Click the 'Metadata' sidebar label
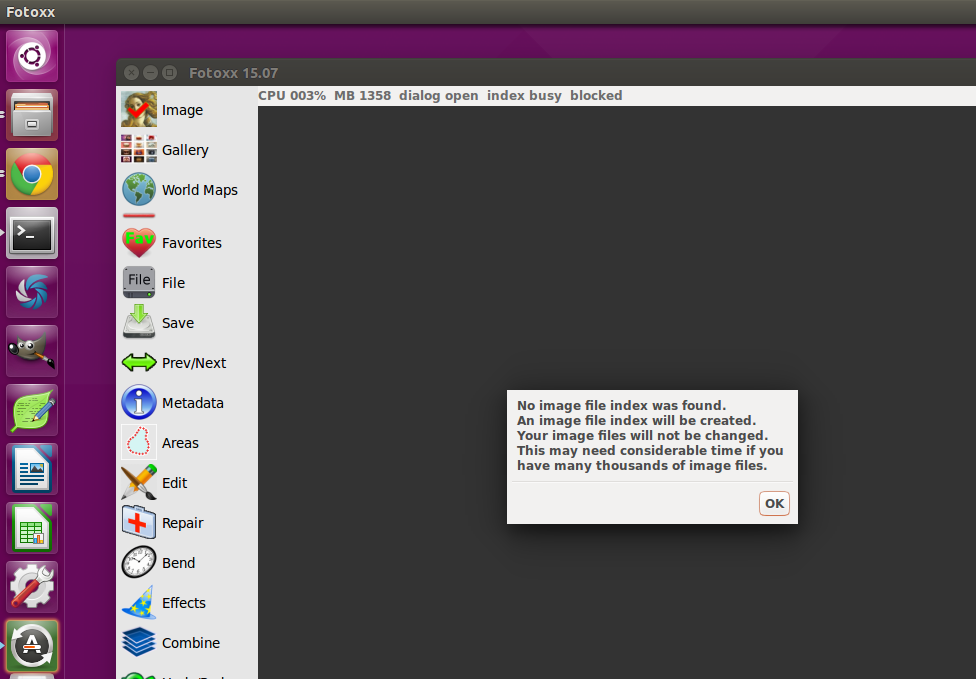The width and height of the screenshot is (976, 679). pos(192,403)
